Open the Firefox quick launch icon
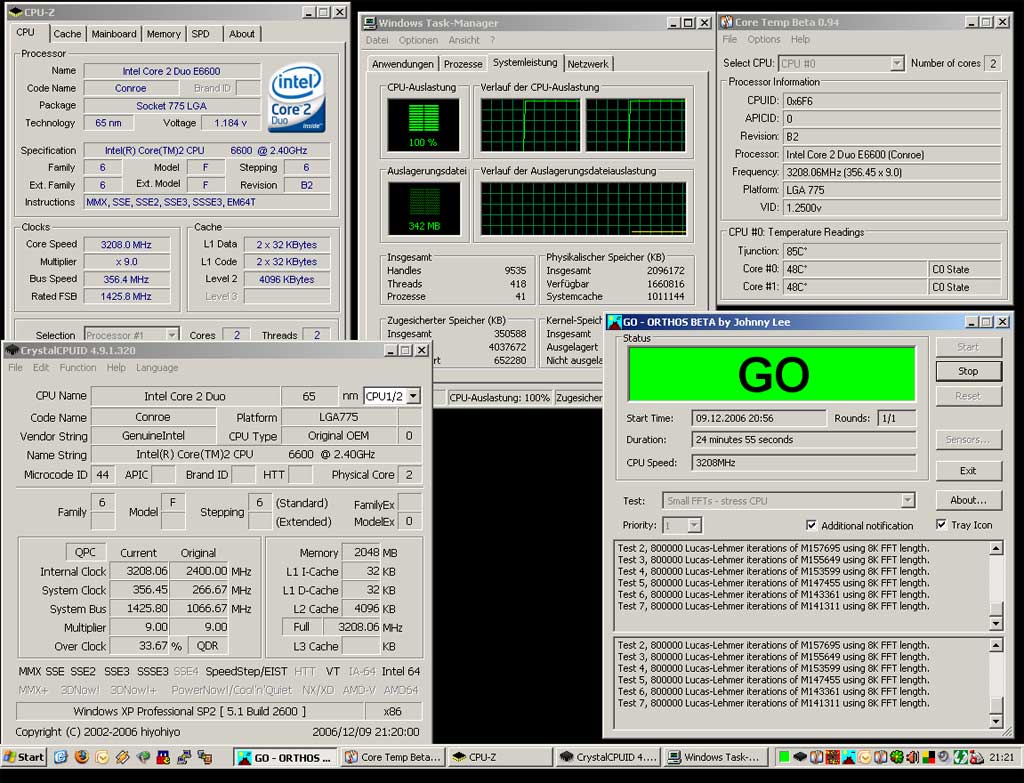 coord(82,757)
